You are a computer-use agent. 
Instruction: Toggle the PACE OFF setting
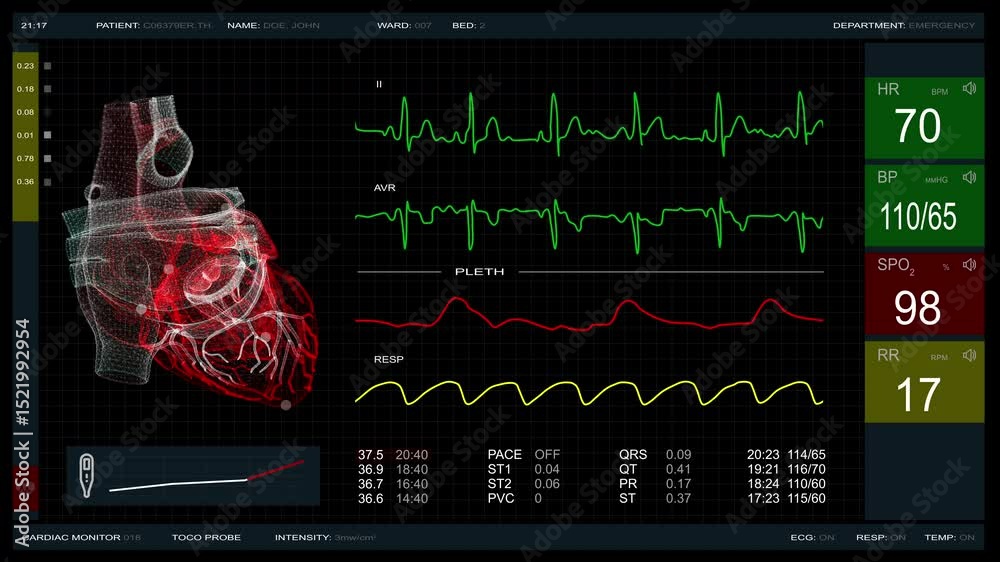pyautogui.click(x=524, y=455)
